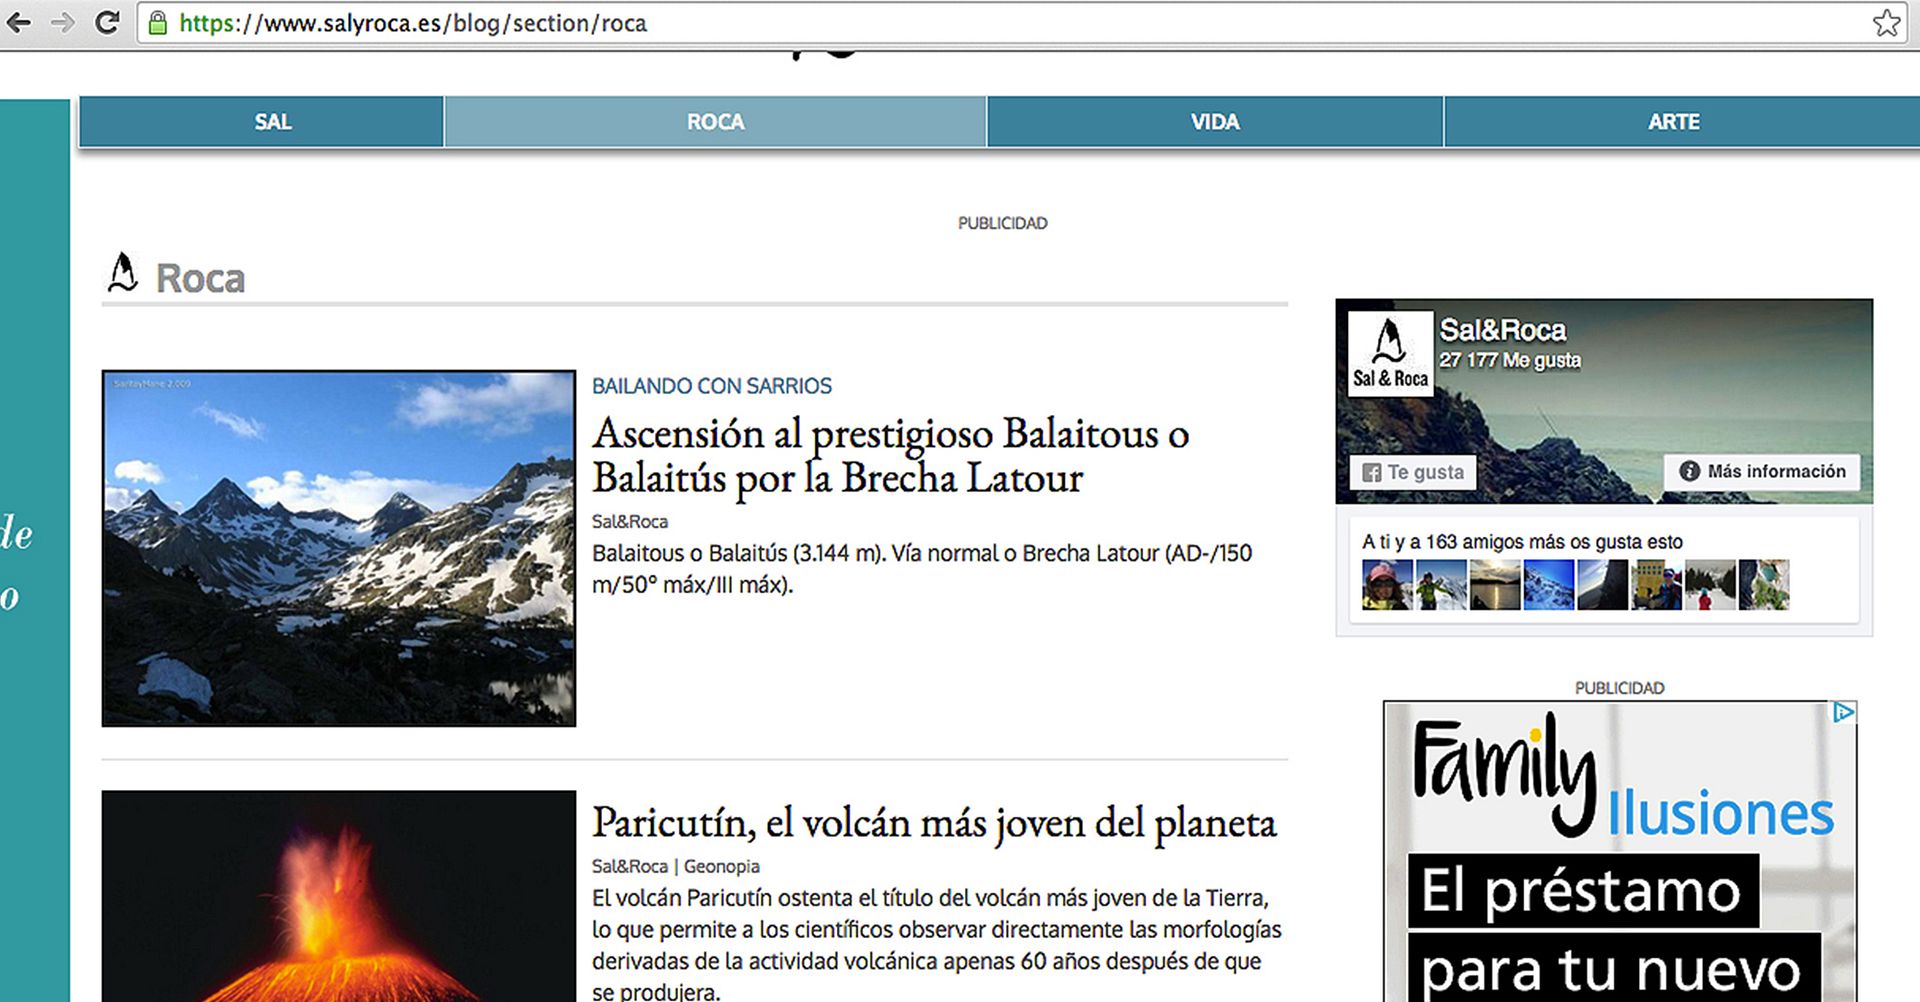Click the snowy mountain article thumbnail
Viewport: 1920px width, 1002px height.
[x=339, y=548]
